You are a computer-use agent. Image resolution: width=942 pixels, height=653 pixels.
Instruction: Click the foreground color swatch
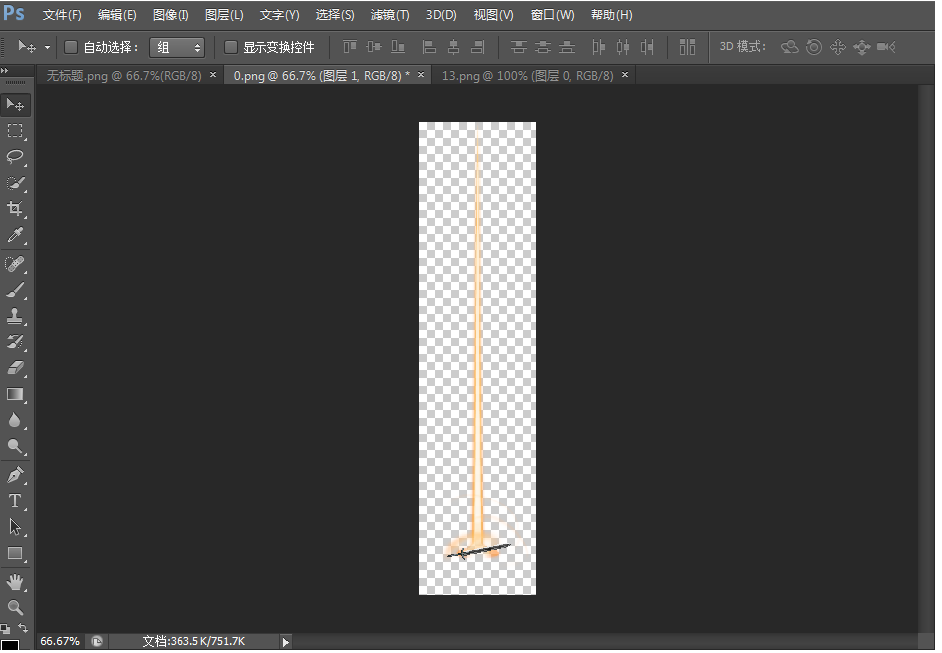[x=10, y=646]
